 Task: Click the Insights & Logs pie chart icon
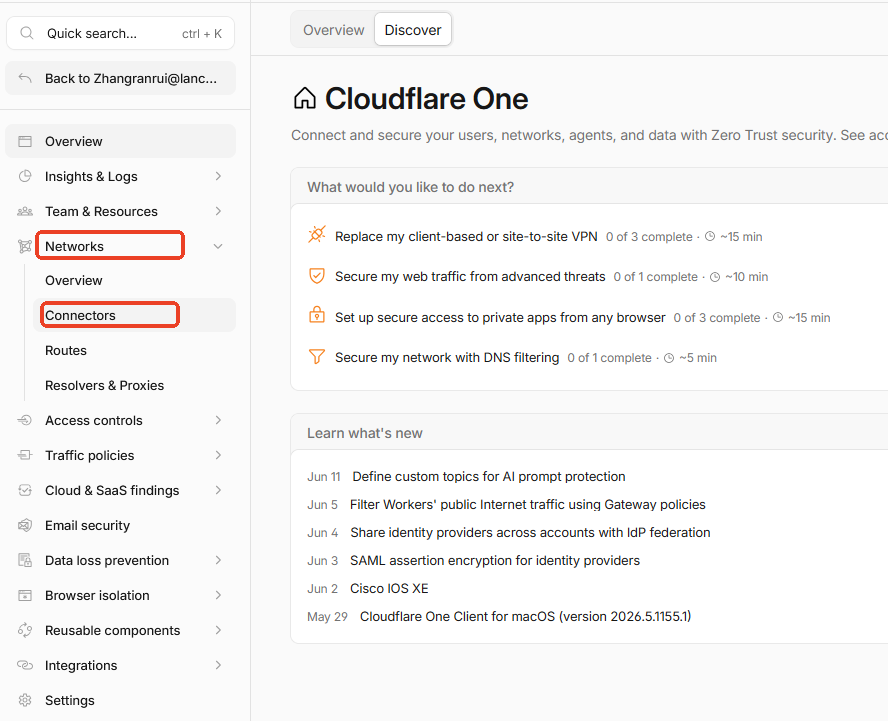25,176
